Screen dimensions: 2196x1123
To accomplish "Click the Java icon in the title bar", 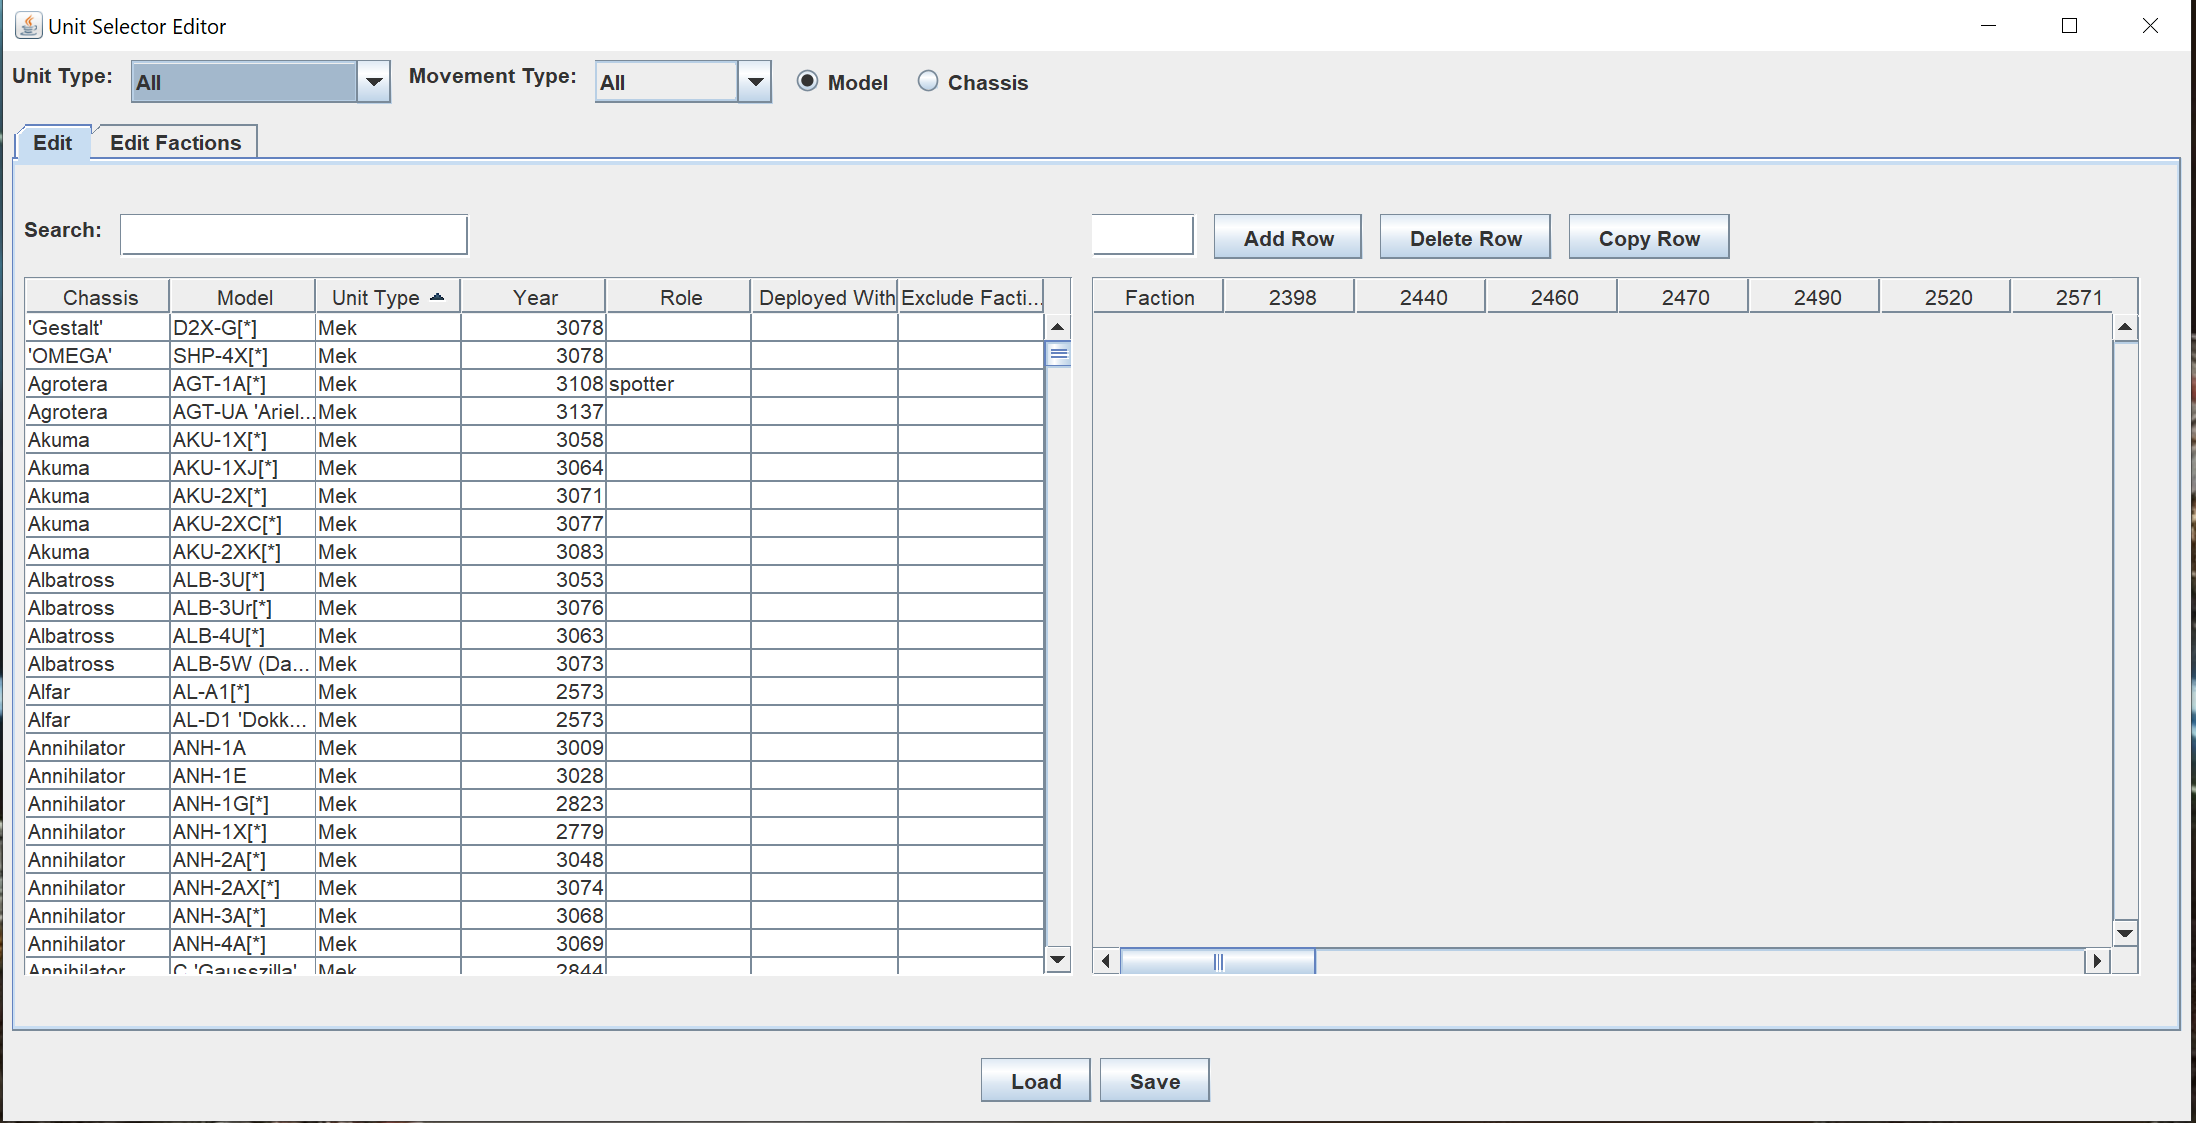I will tap(28, 25).
